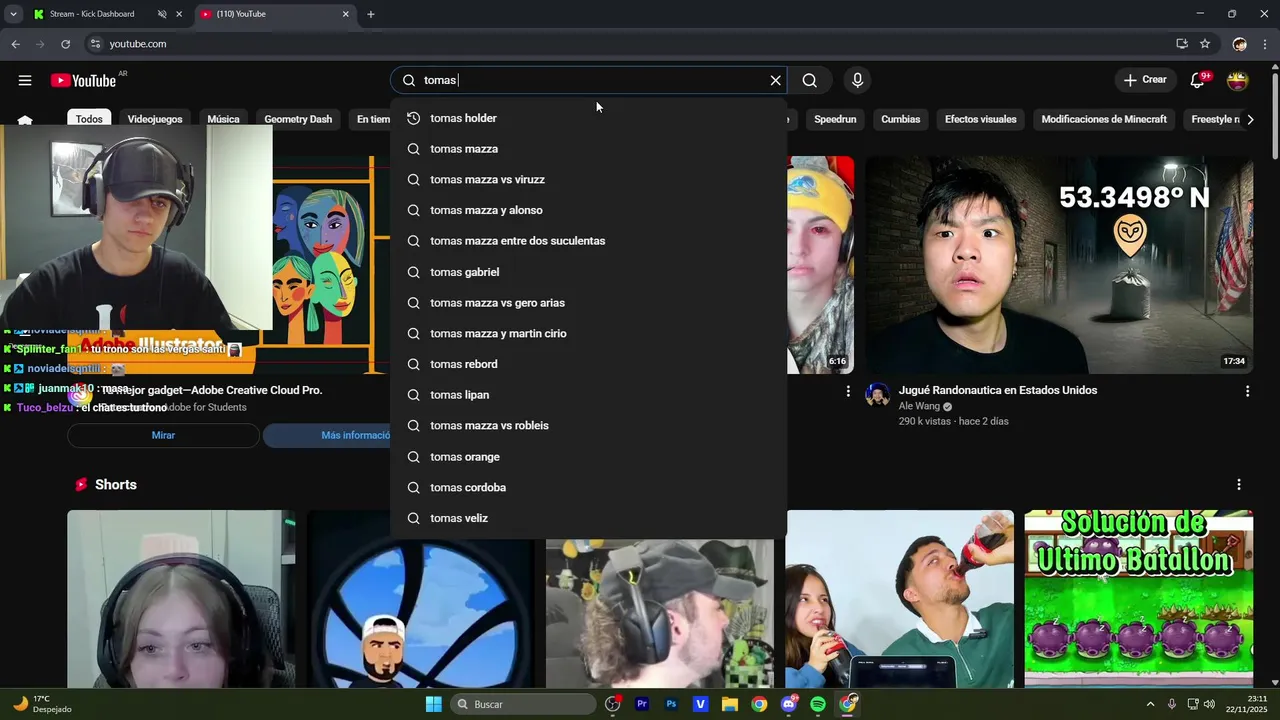Select suggestion 'tomas gabriel'
Viewport: 1280px width, 720px height.
588,272
